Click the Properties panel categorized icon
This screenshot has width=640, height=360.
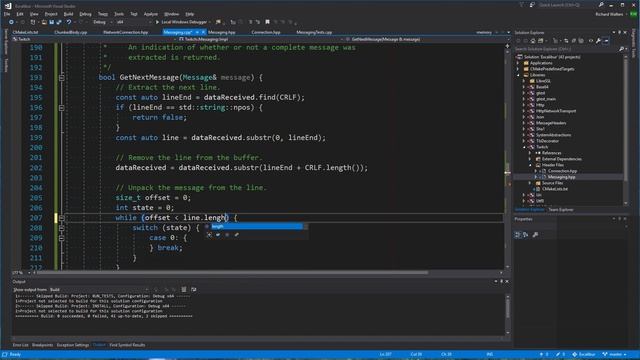(x=518, y=235)
